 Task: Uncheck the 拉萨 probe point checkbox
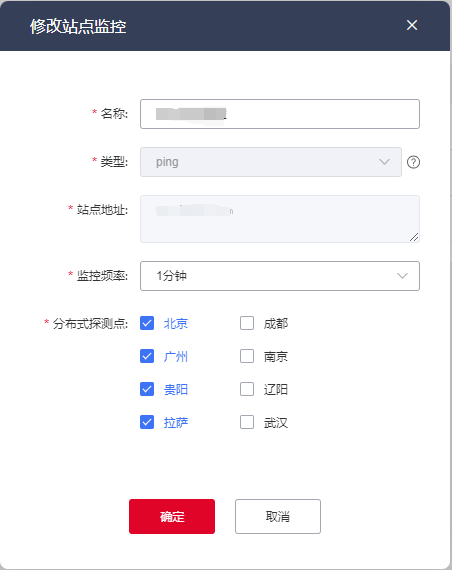pos(147,422)
